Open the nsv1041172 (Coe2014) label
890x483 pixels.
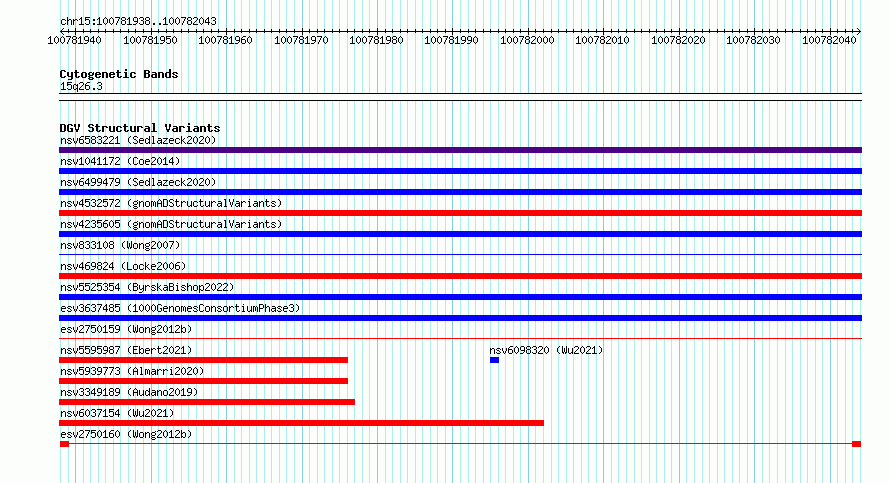click(x=120, y=161)
